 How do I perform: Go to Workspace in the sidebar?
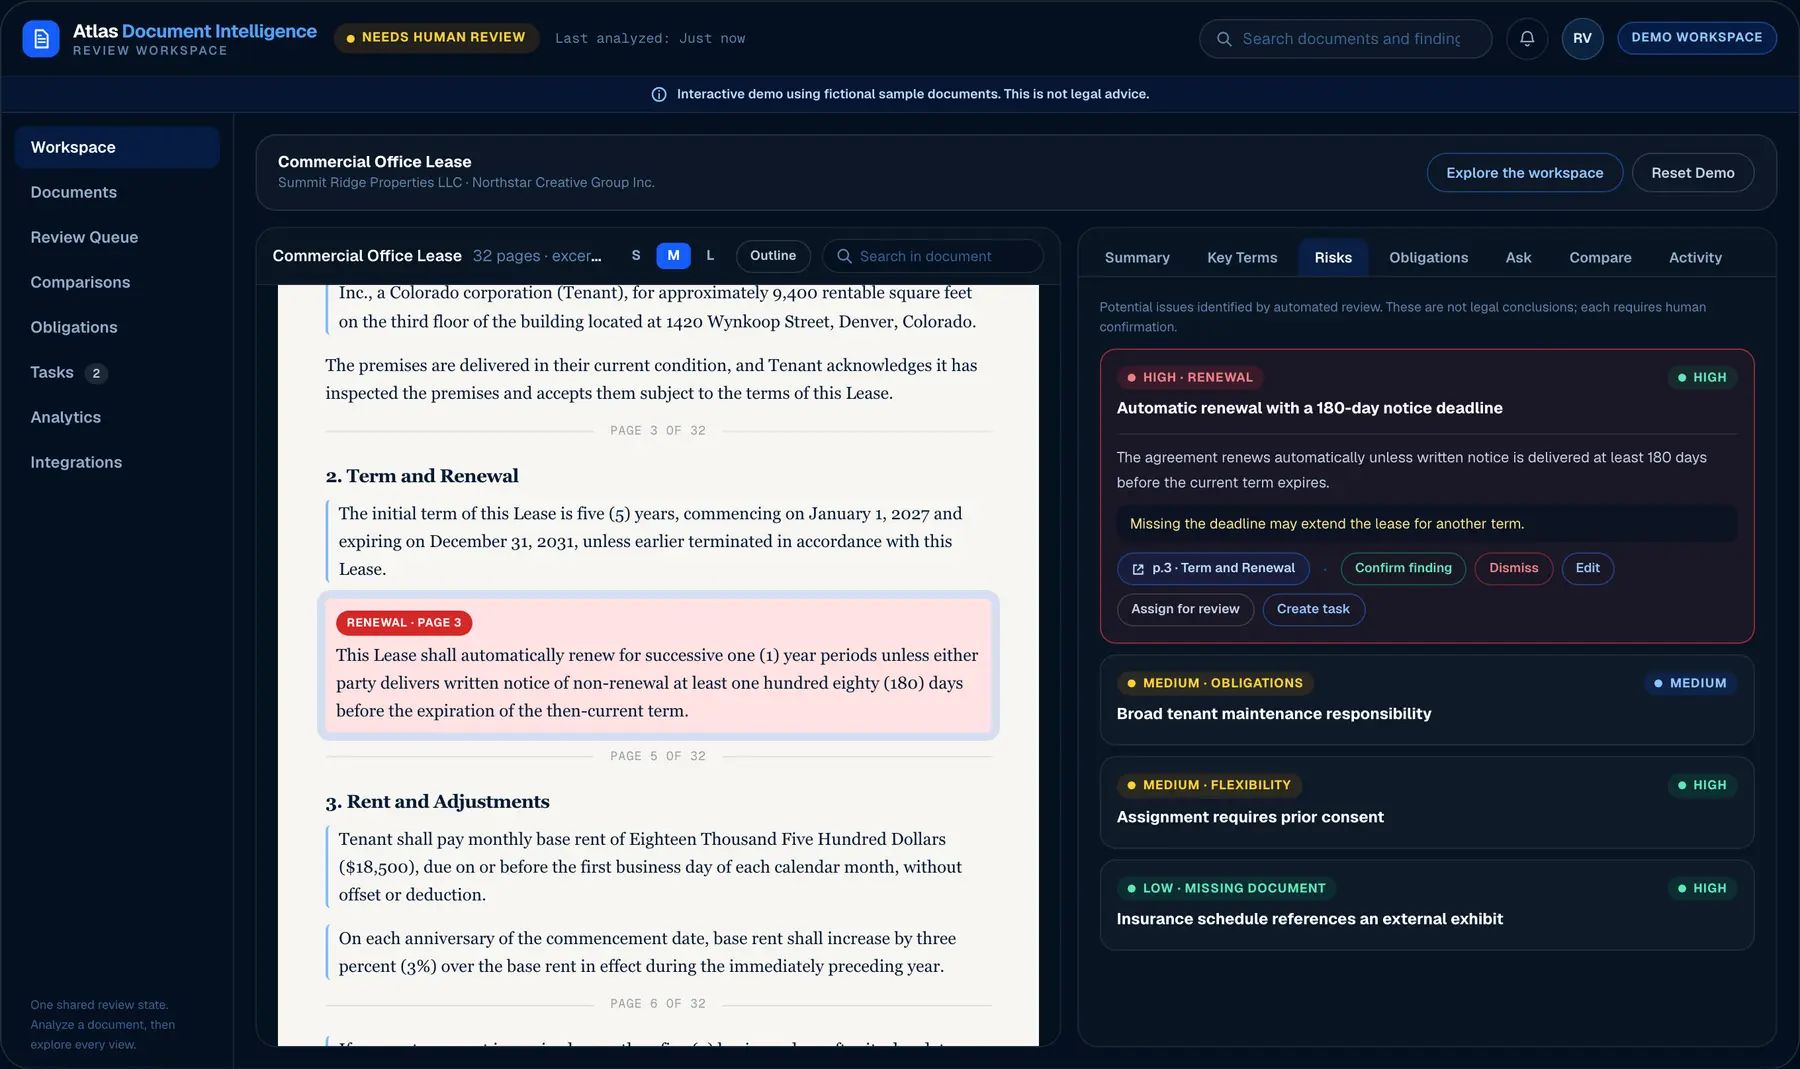pos(117,147)
